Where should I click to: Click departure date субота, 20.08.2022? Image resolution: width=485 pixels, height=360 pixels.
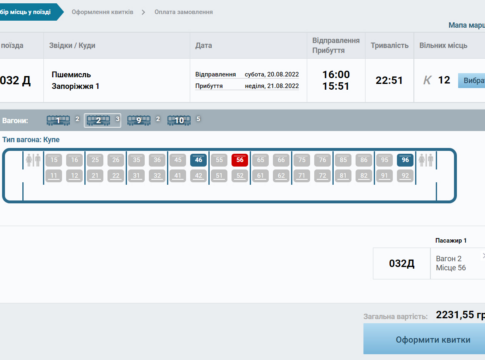point(272,74)
